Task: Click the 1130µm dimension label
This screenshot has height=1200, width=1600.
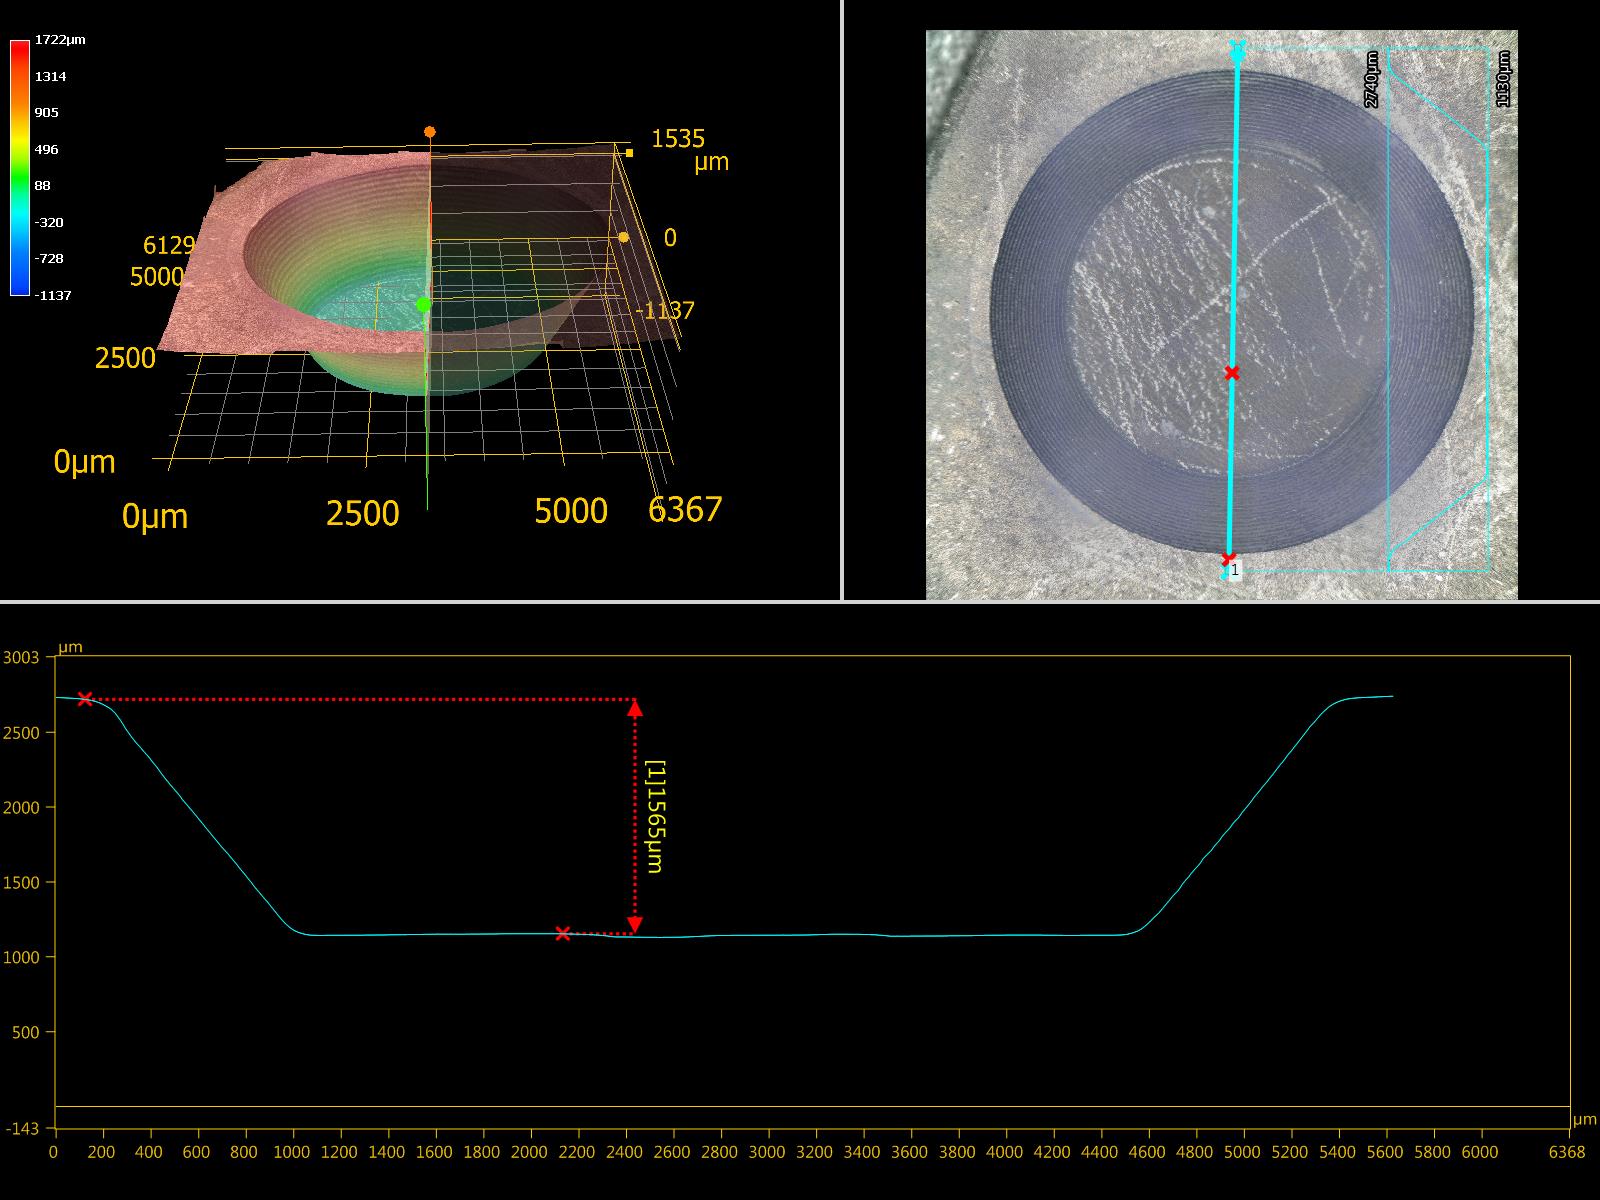Action: click(x=1503, y=79)
